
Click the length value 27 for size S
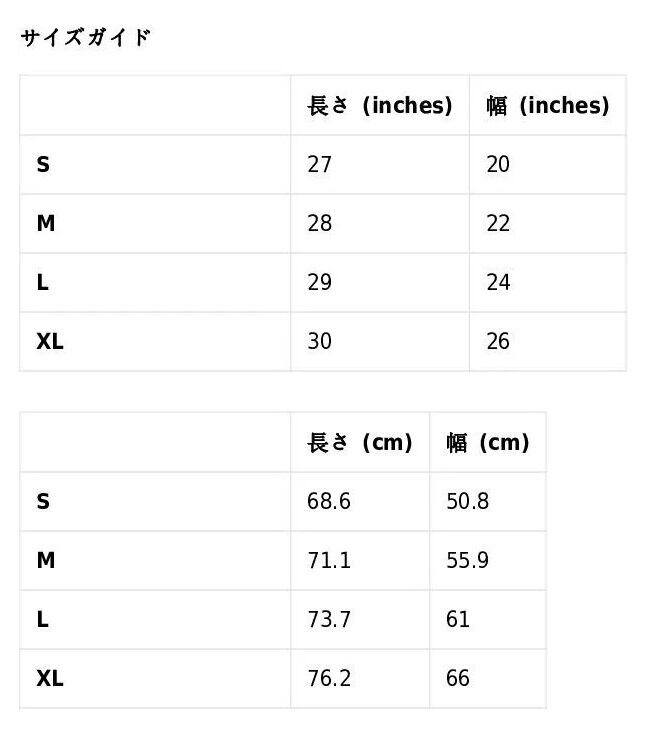point(319,165)
